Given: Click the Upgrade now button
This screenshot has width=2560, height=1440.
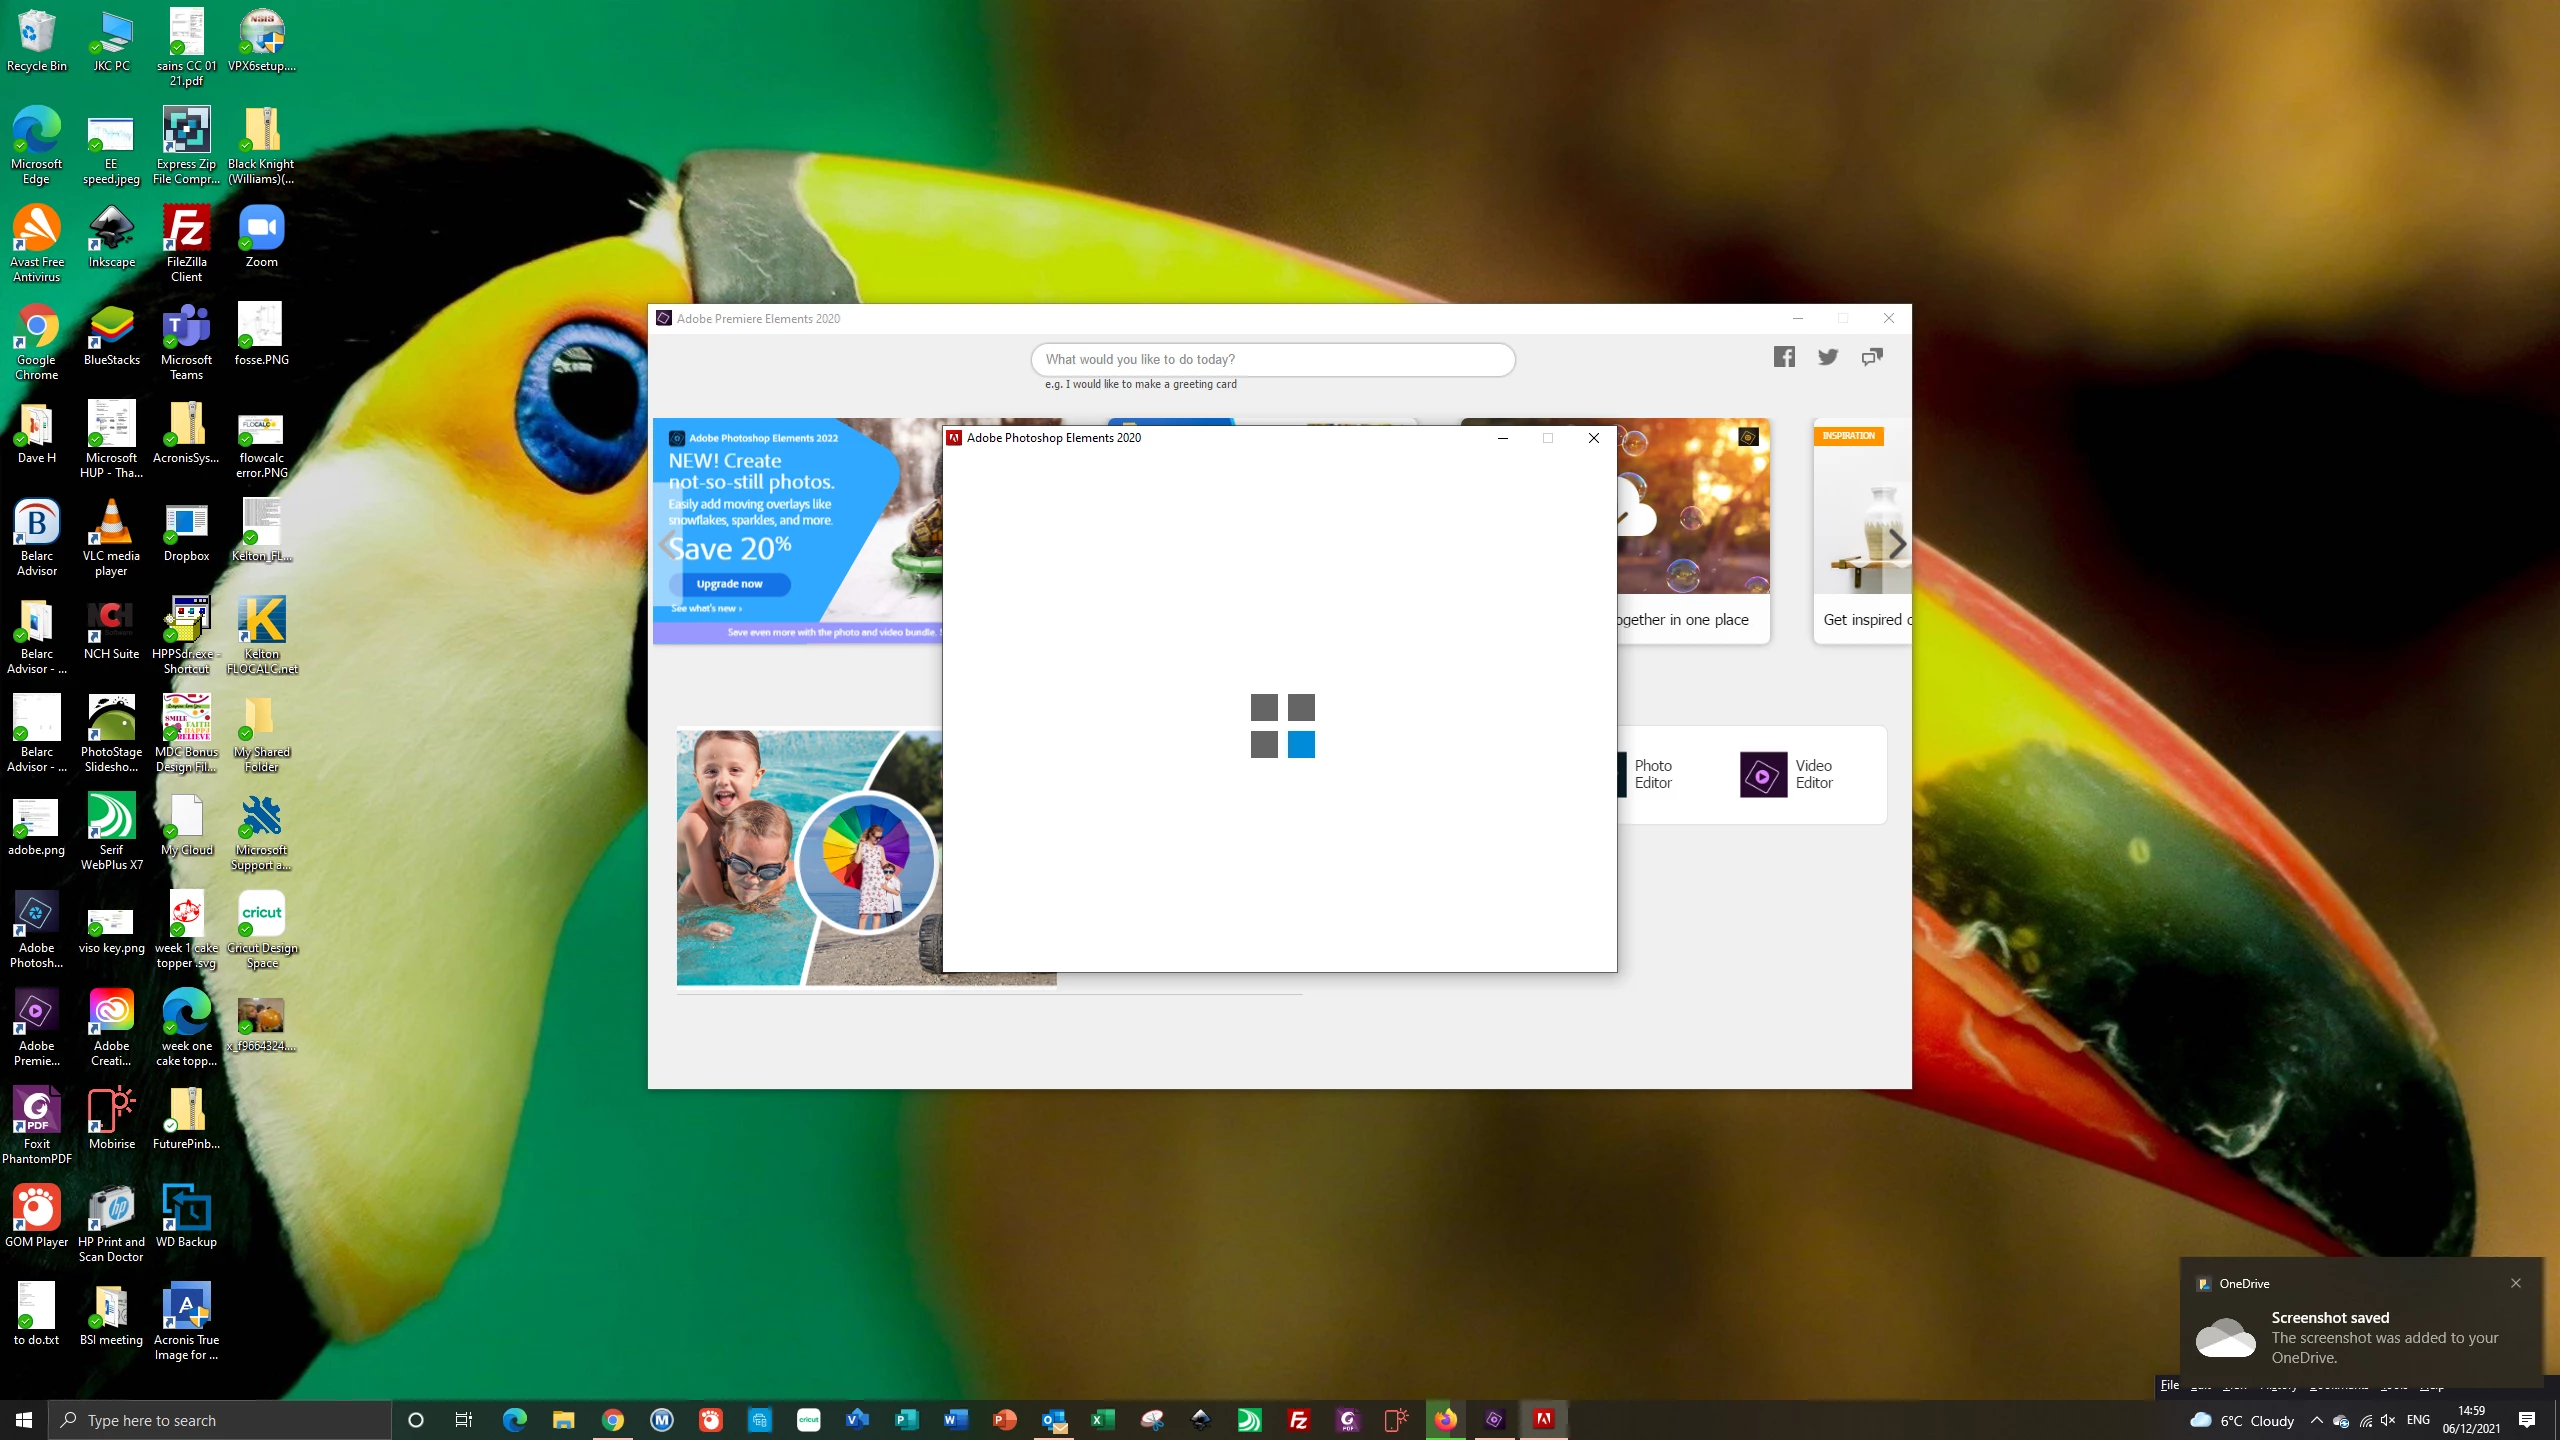Looking at the screenshot, I should 729,584.
